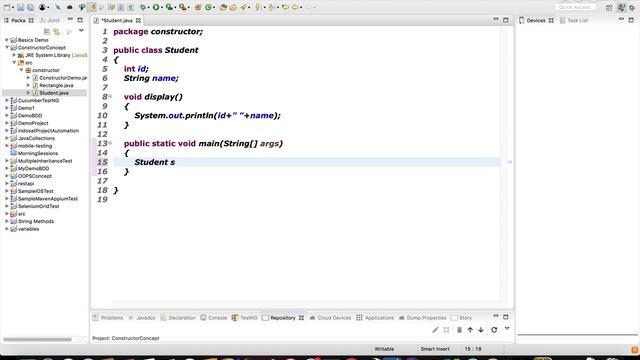The height and width of the screenshot is (360, 640).
Task: Select Student.java in Package Explorer
Action: (x=51, y=93)
